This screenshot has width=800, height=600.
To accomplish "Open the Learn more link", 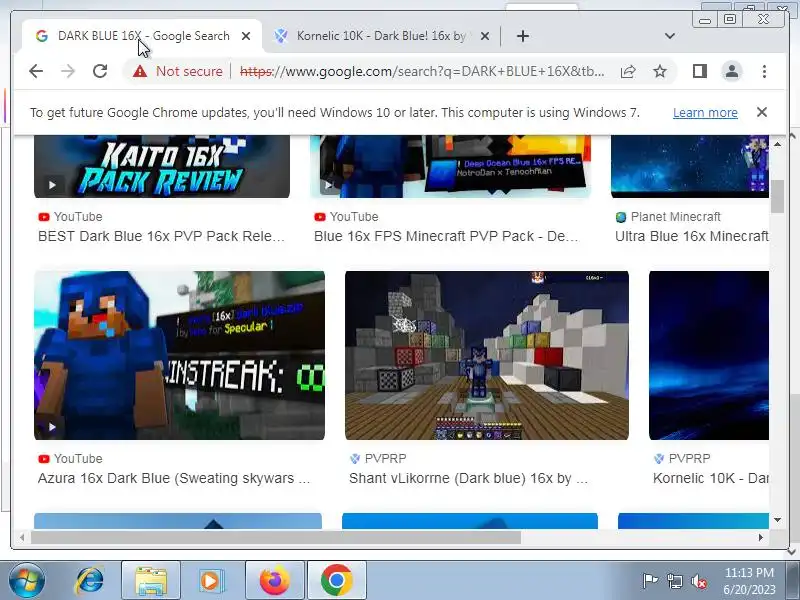I will click(705, 113).
